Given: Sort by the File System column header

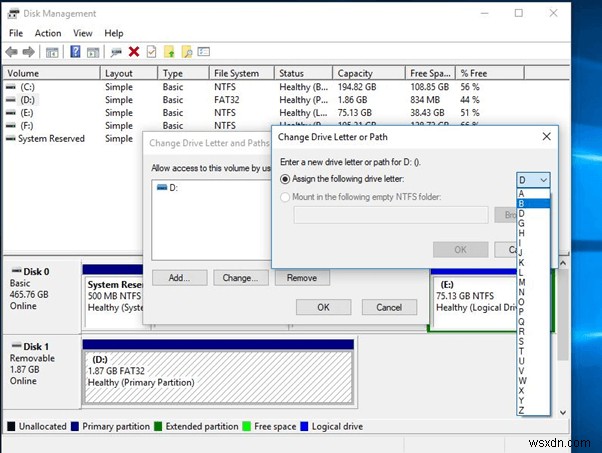Looking at the screenshot, I should point(242,73).
